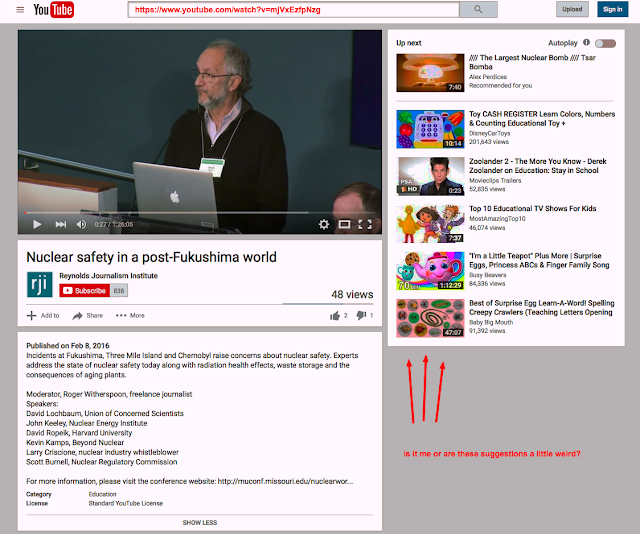Click Standard YouTube License text
The height and width of the screenshot is (534, 640).
(126, 503)
